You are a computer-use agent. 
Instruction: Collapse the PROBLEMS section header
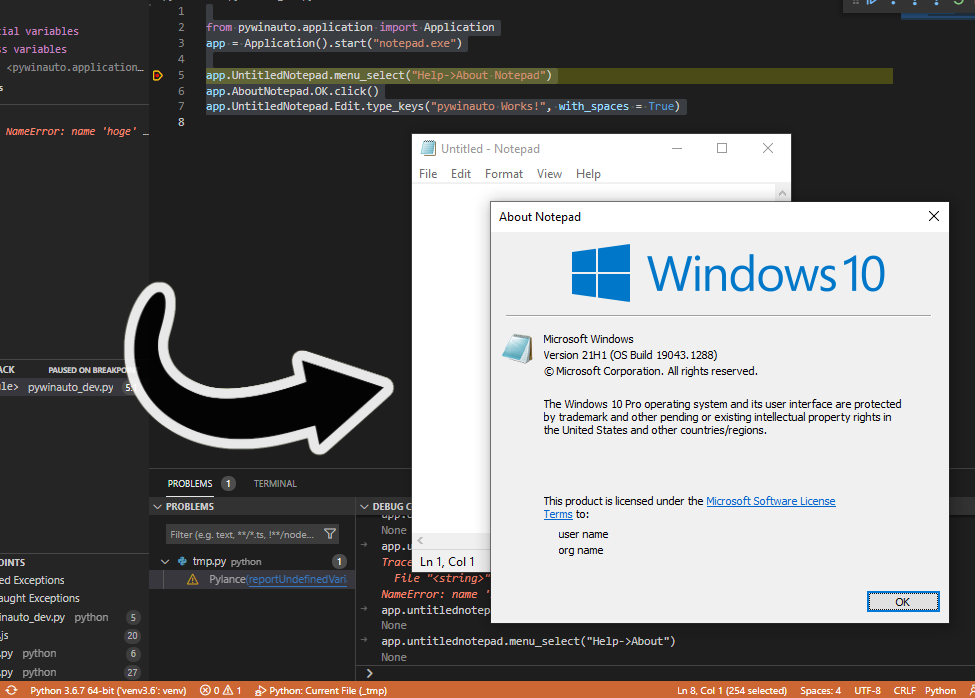157,507
